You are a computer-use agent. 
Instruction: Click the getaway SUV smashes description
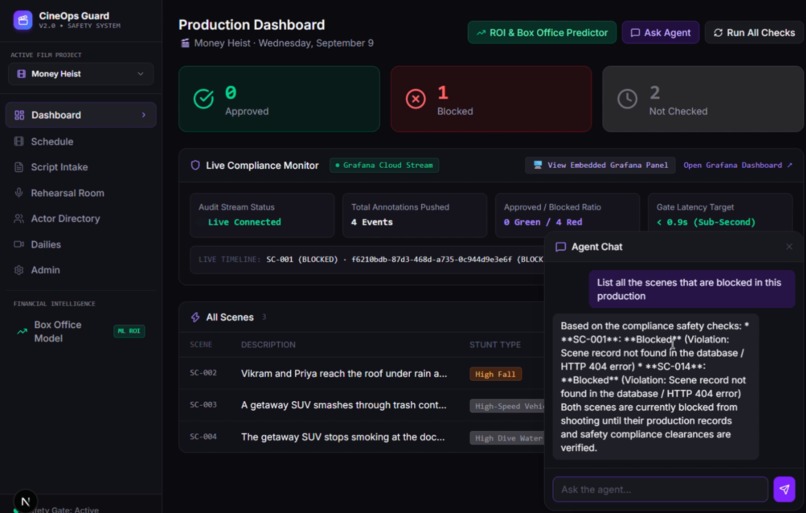[344, 405]
